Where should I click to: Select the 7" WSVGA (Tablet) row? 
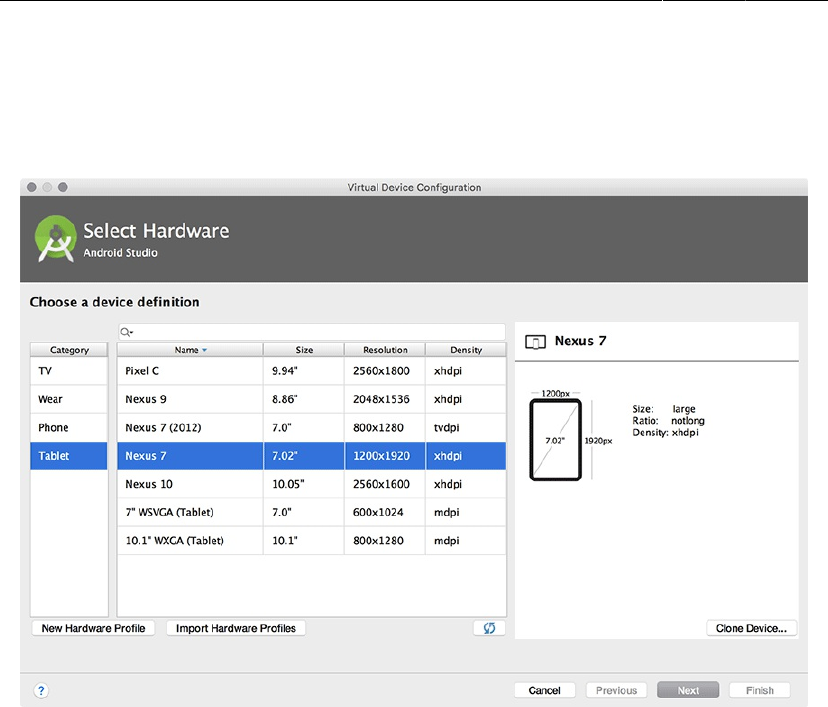click(312, 512)
